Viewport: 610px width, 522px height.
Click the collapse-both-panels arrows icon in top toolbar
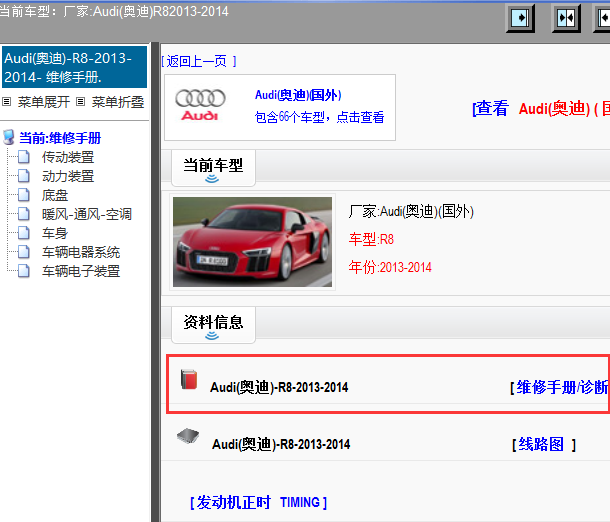coord(566,18)
